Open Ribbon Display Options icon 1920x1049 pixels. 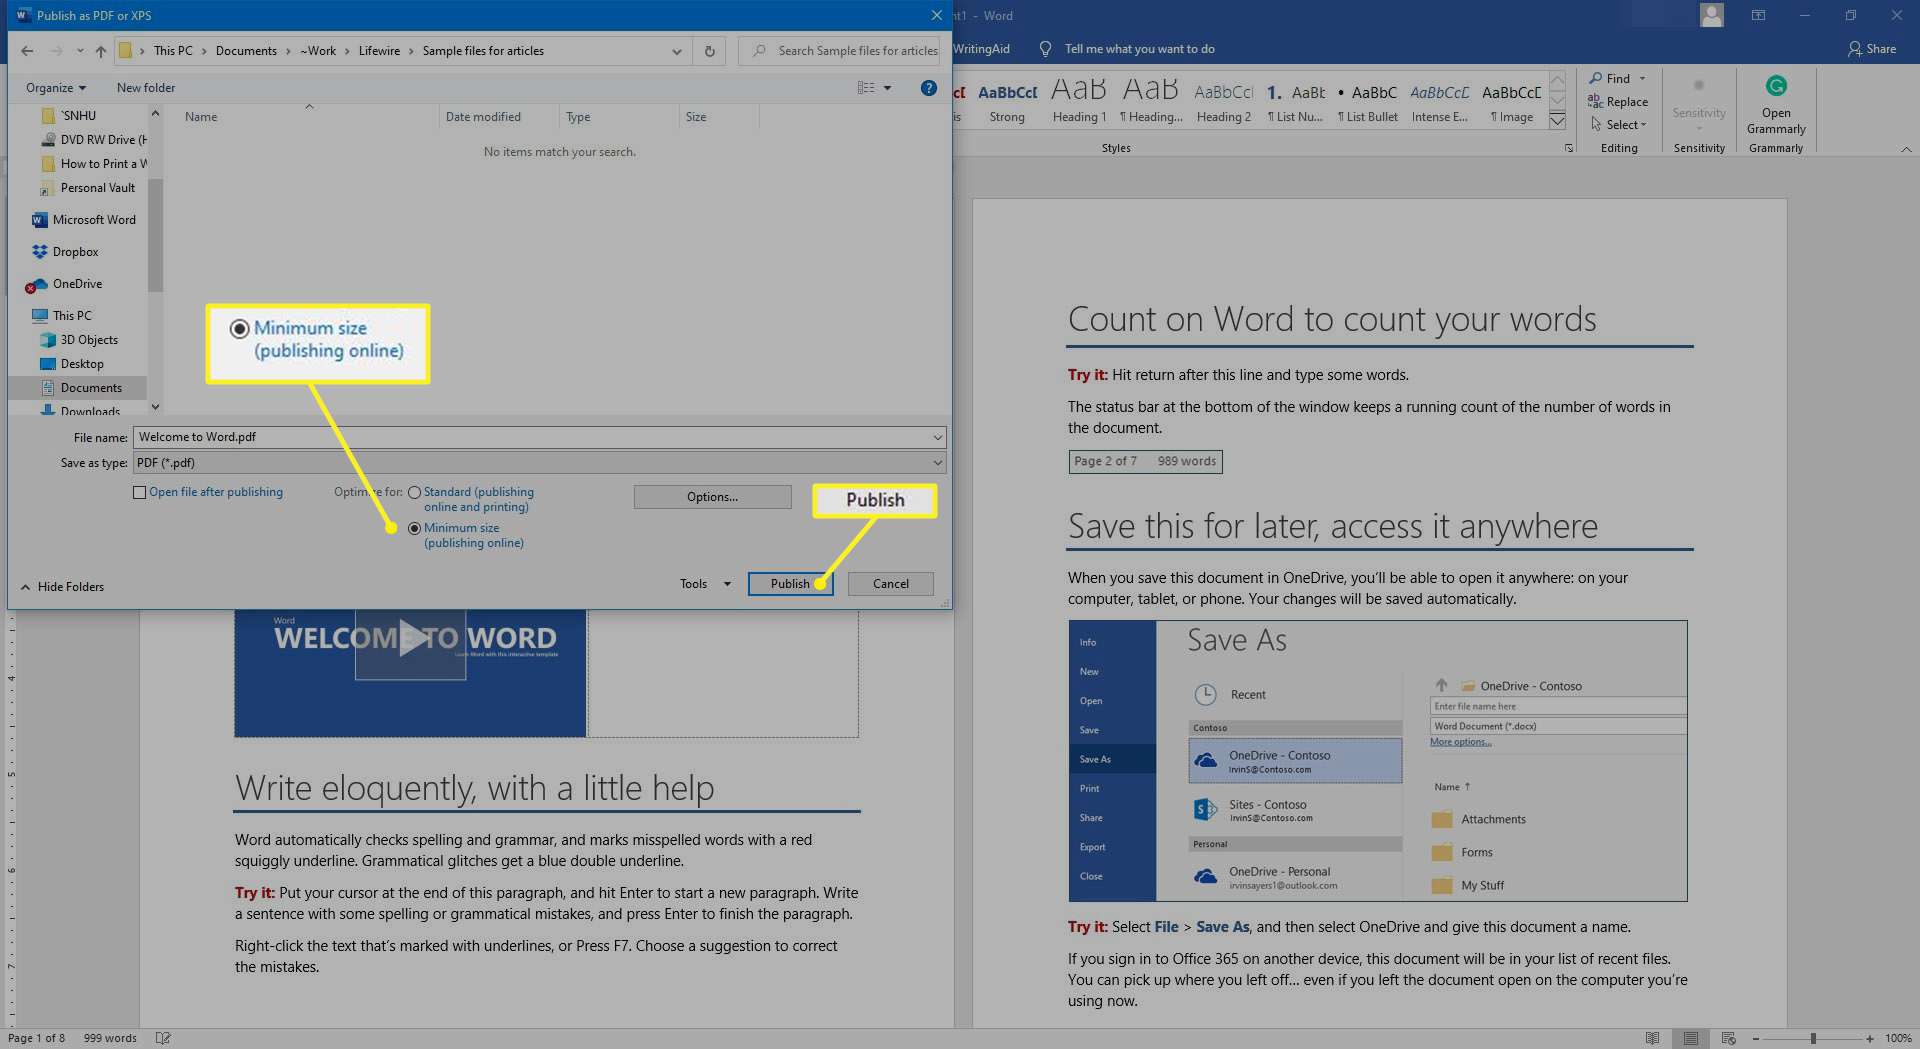click(1758, 15)
